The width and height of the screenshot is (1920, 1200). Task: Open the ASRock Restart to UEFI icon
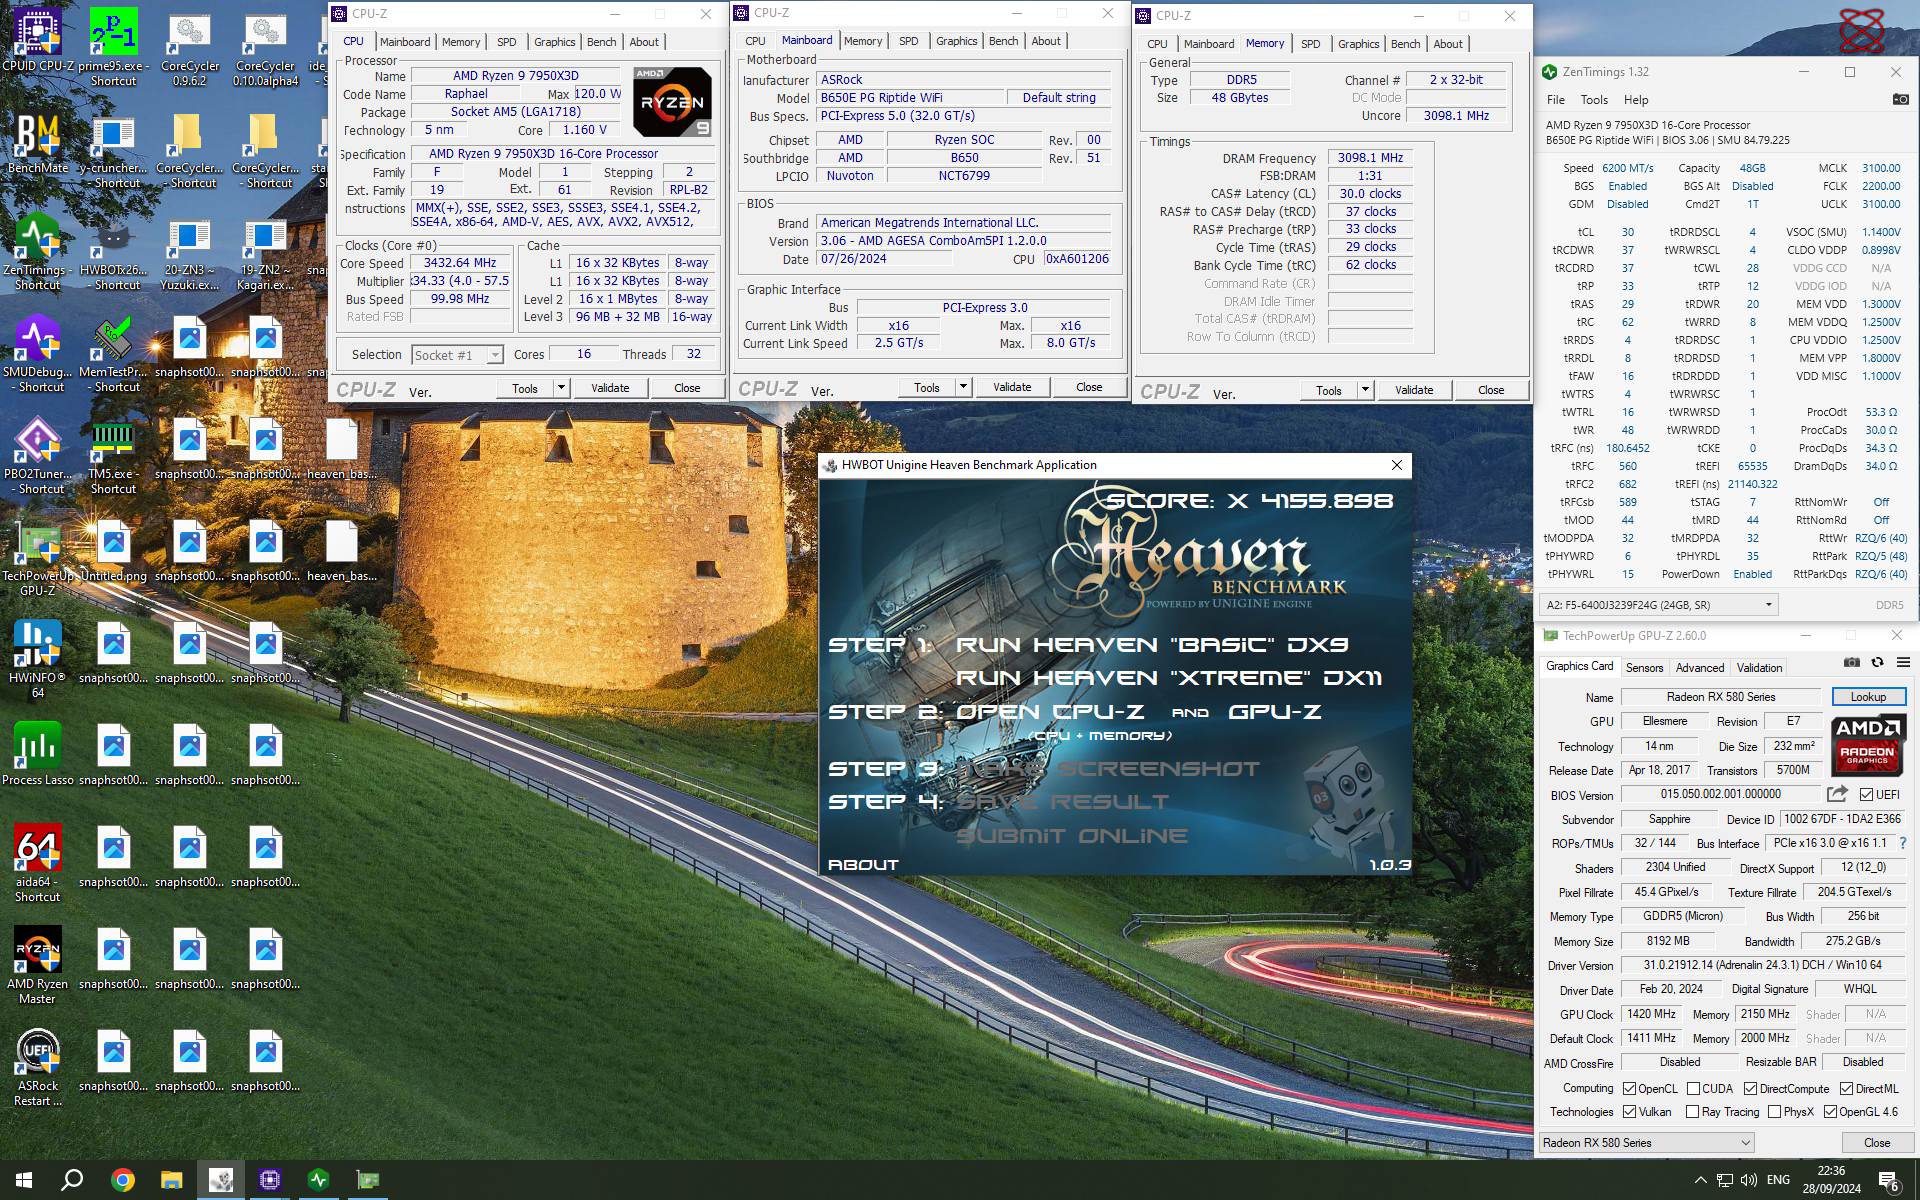pyautogui.click(x=38, y=1068)
